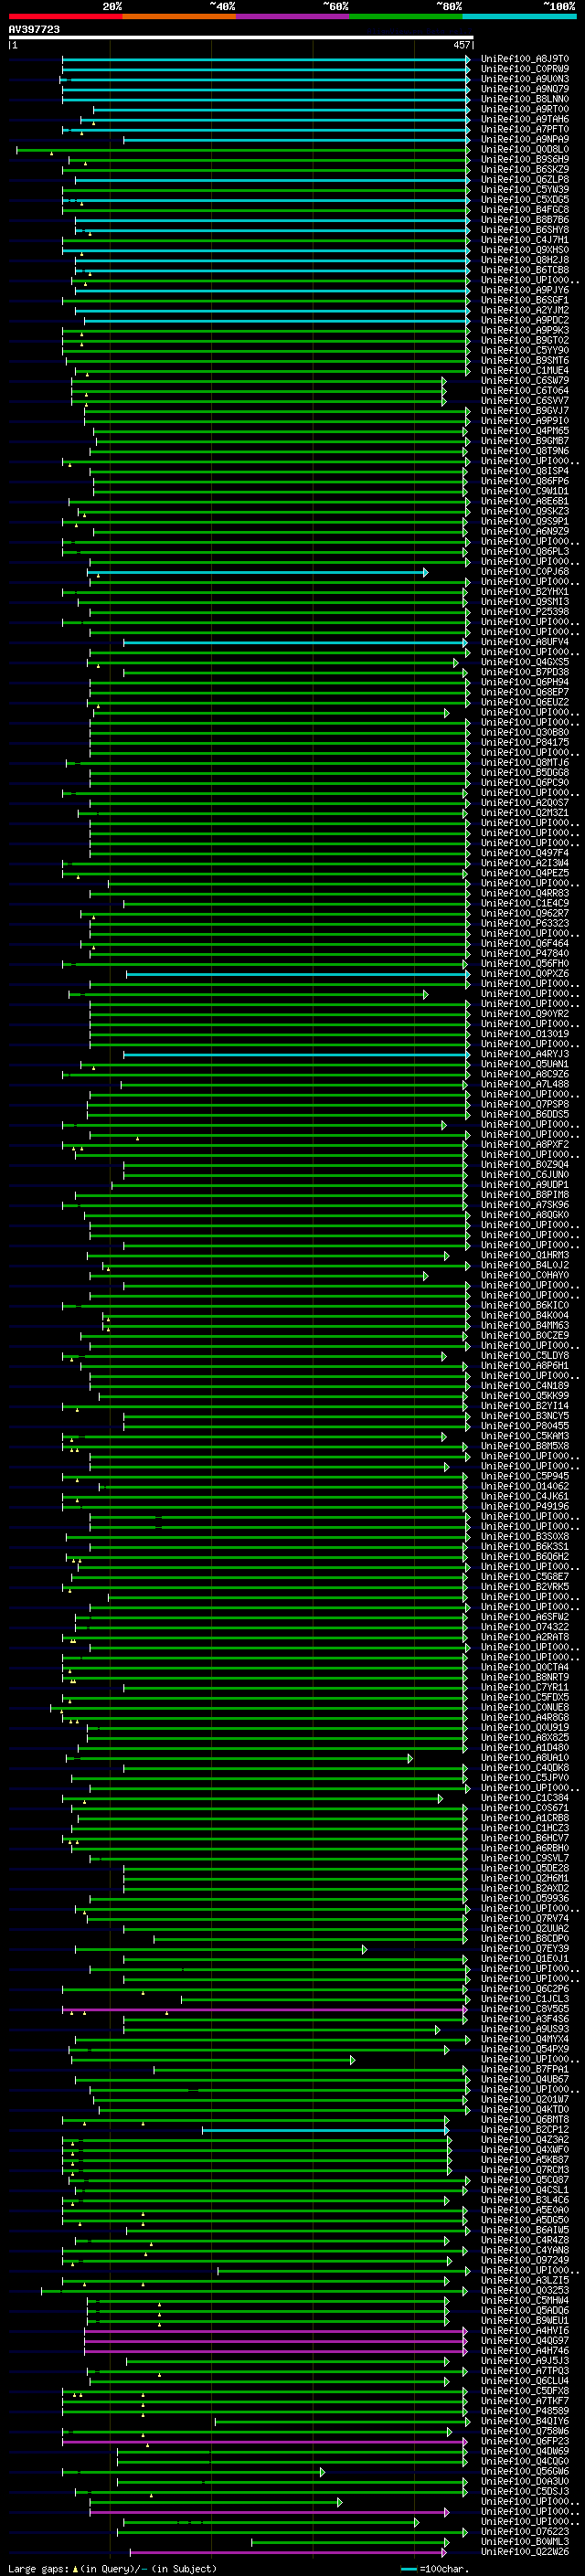Select the UniRef100_P84175 label
The width and height of the screenshot is (585, 2576).
click(x=525, y=743)
